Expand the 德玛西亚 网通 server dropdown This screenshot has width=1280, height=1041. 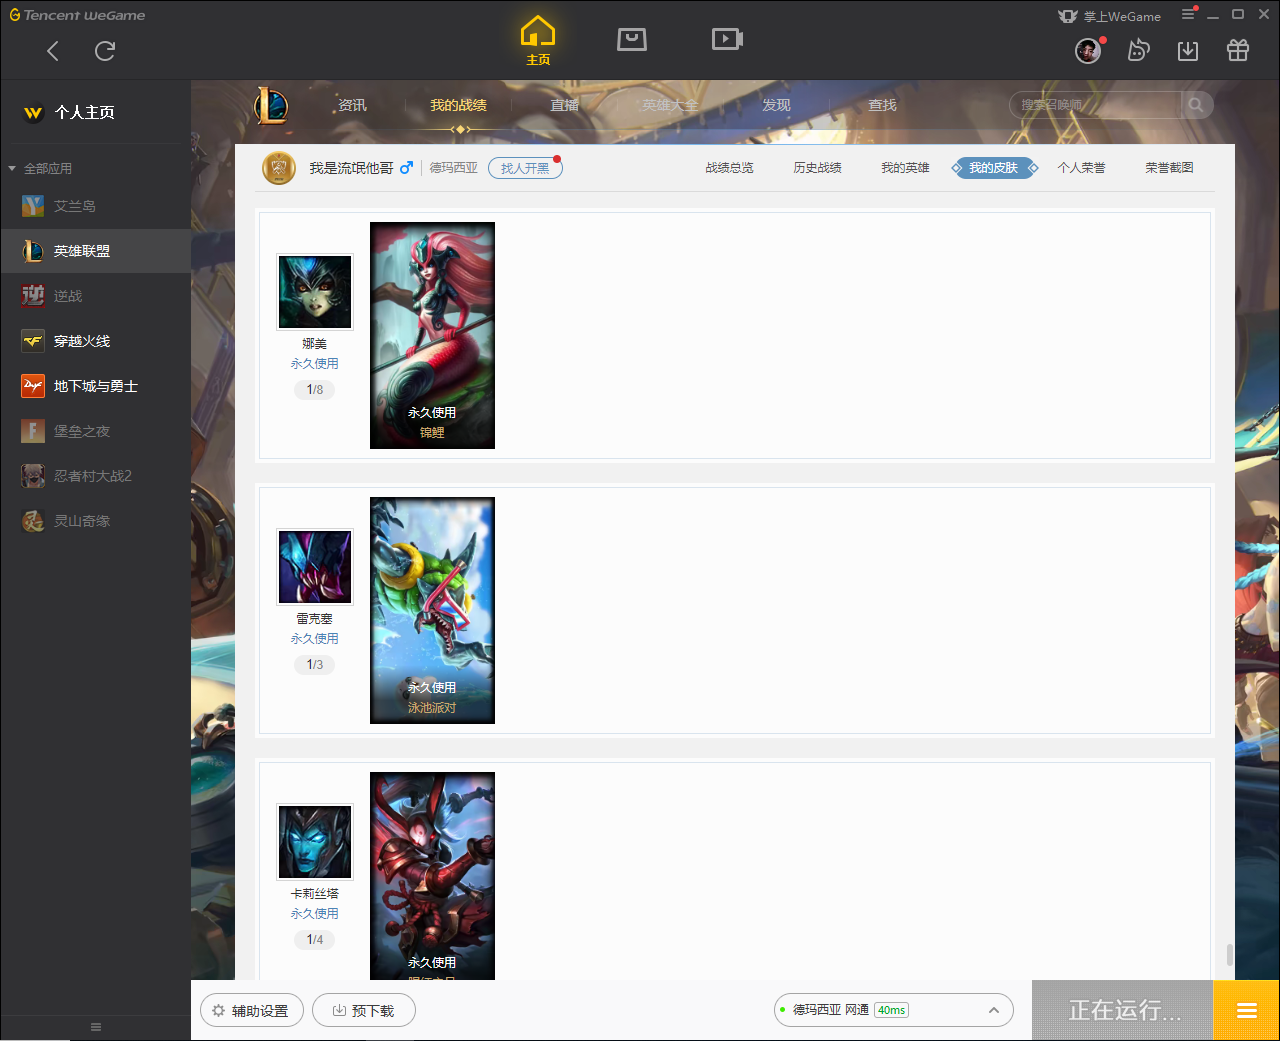894,1010
